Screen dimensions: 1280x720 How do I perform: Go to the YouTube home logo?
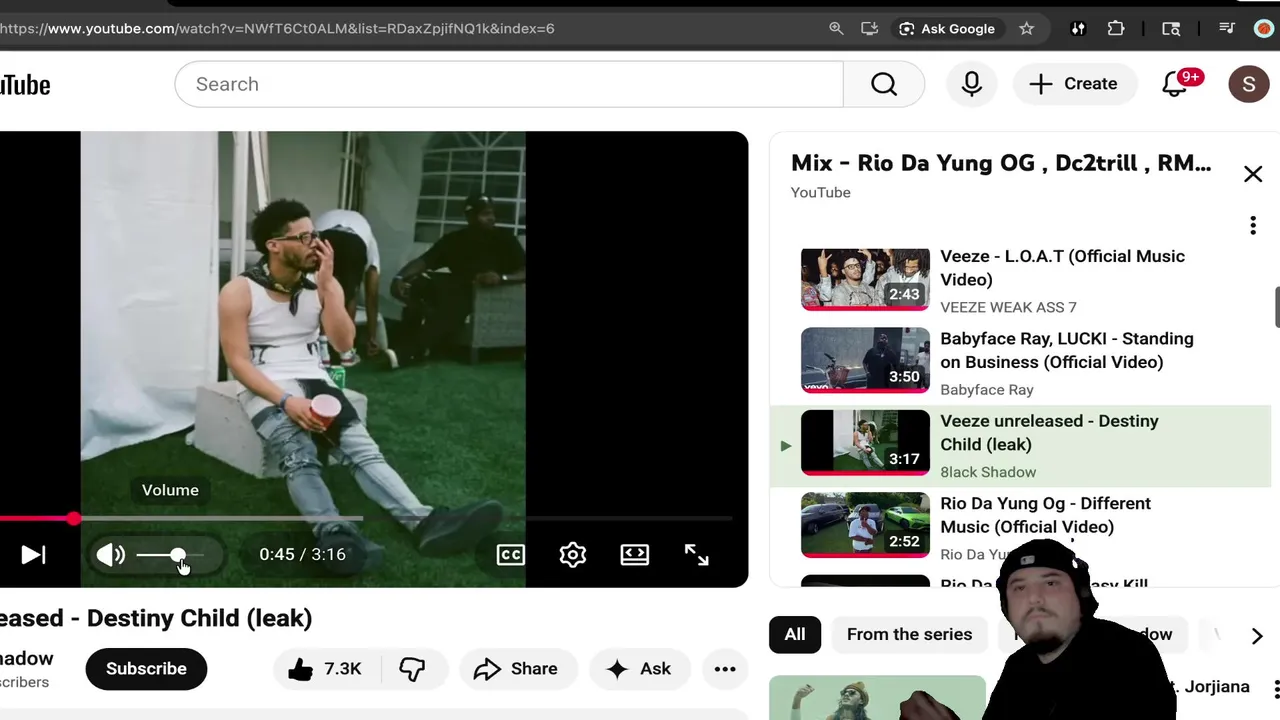point(25,85)
